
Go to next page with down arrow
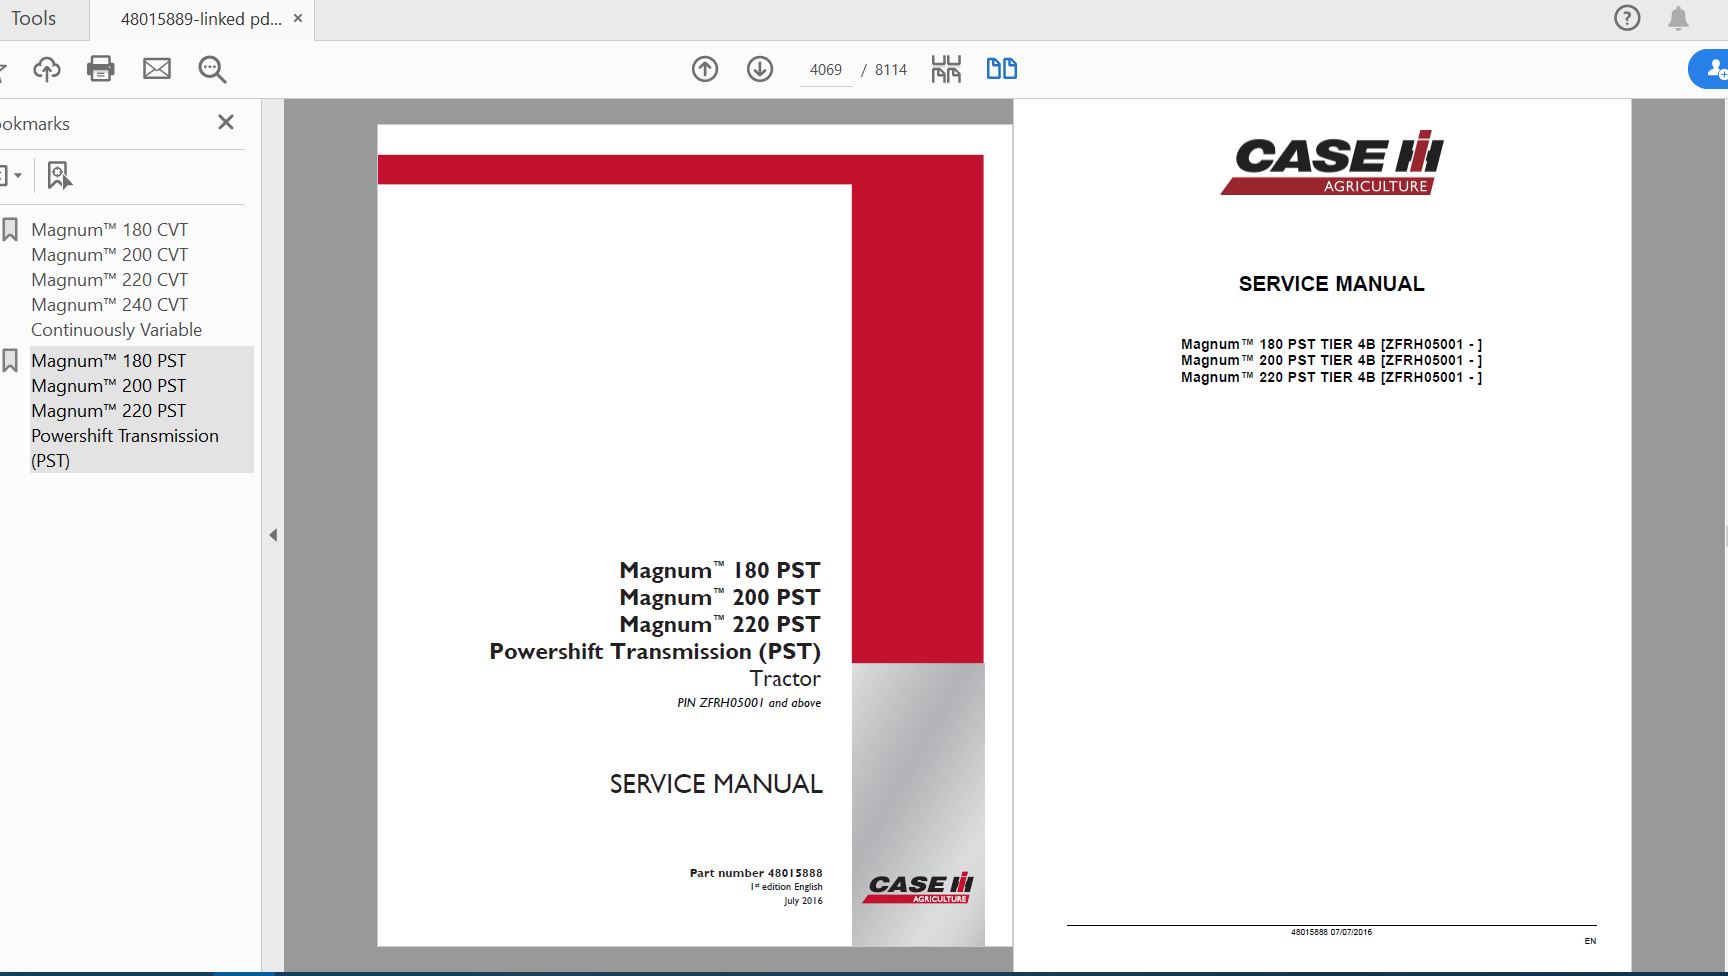click(760, 69)
